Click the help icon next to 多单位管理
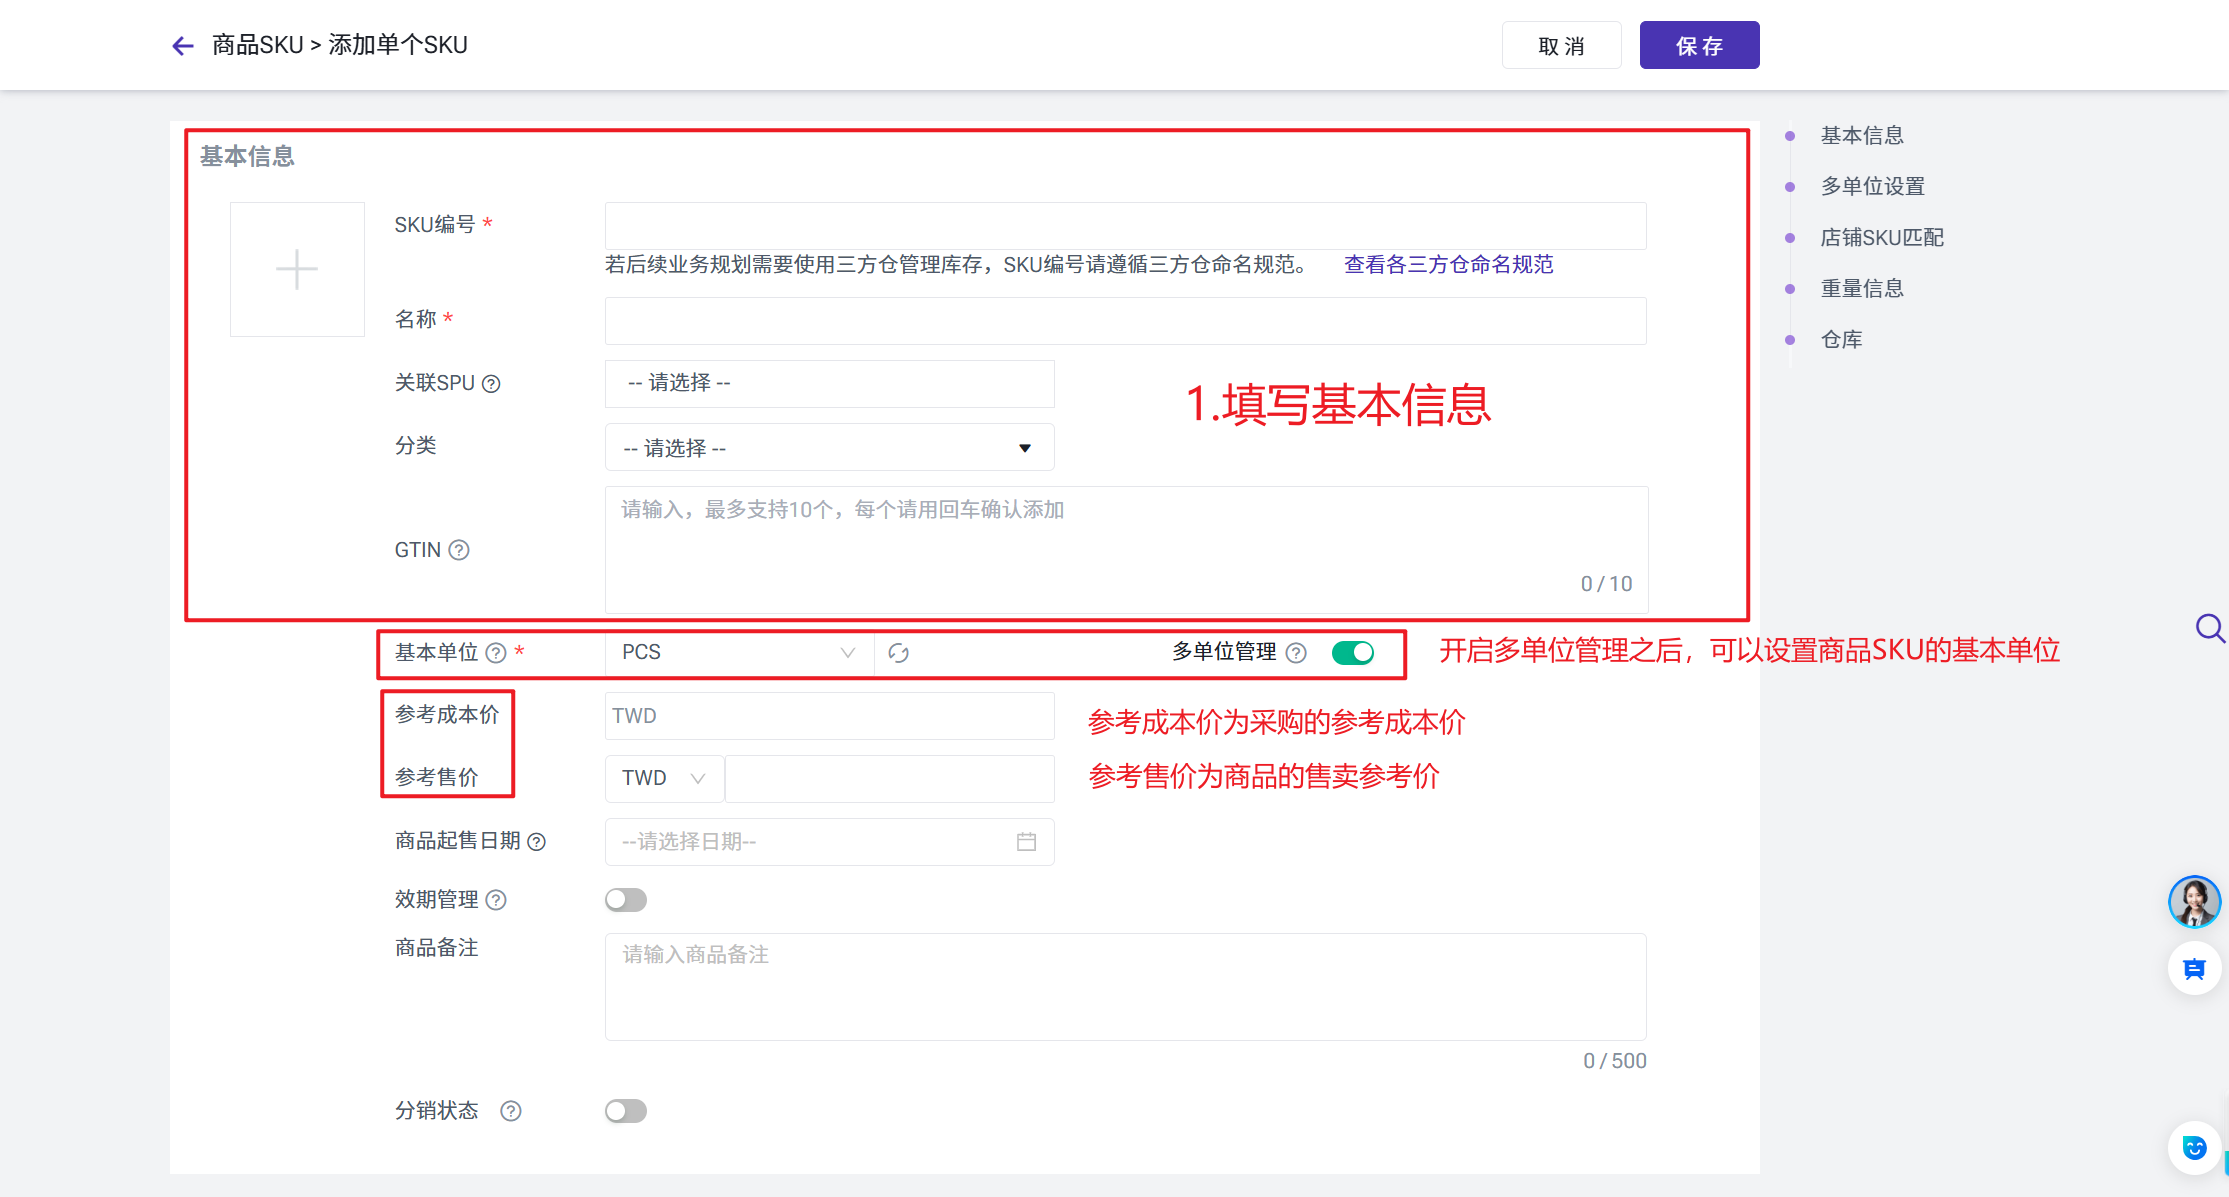 point(1296,653)
